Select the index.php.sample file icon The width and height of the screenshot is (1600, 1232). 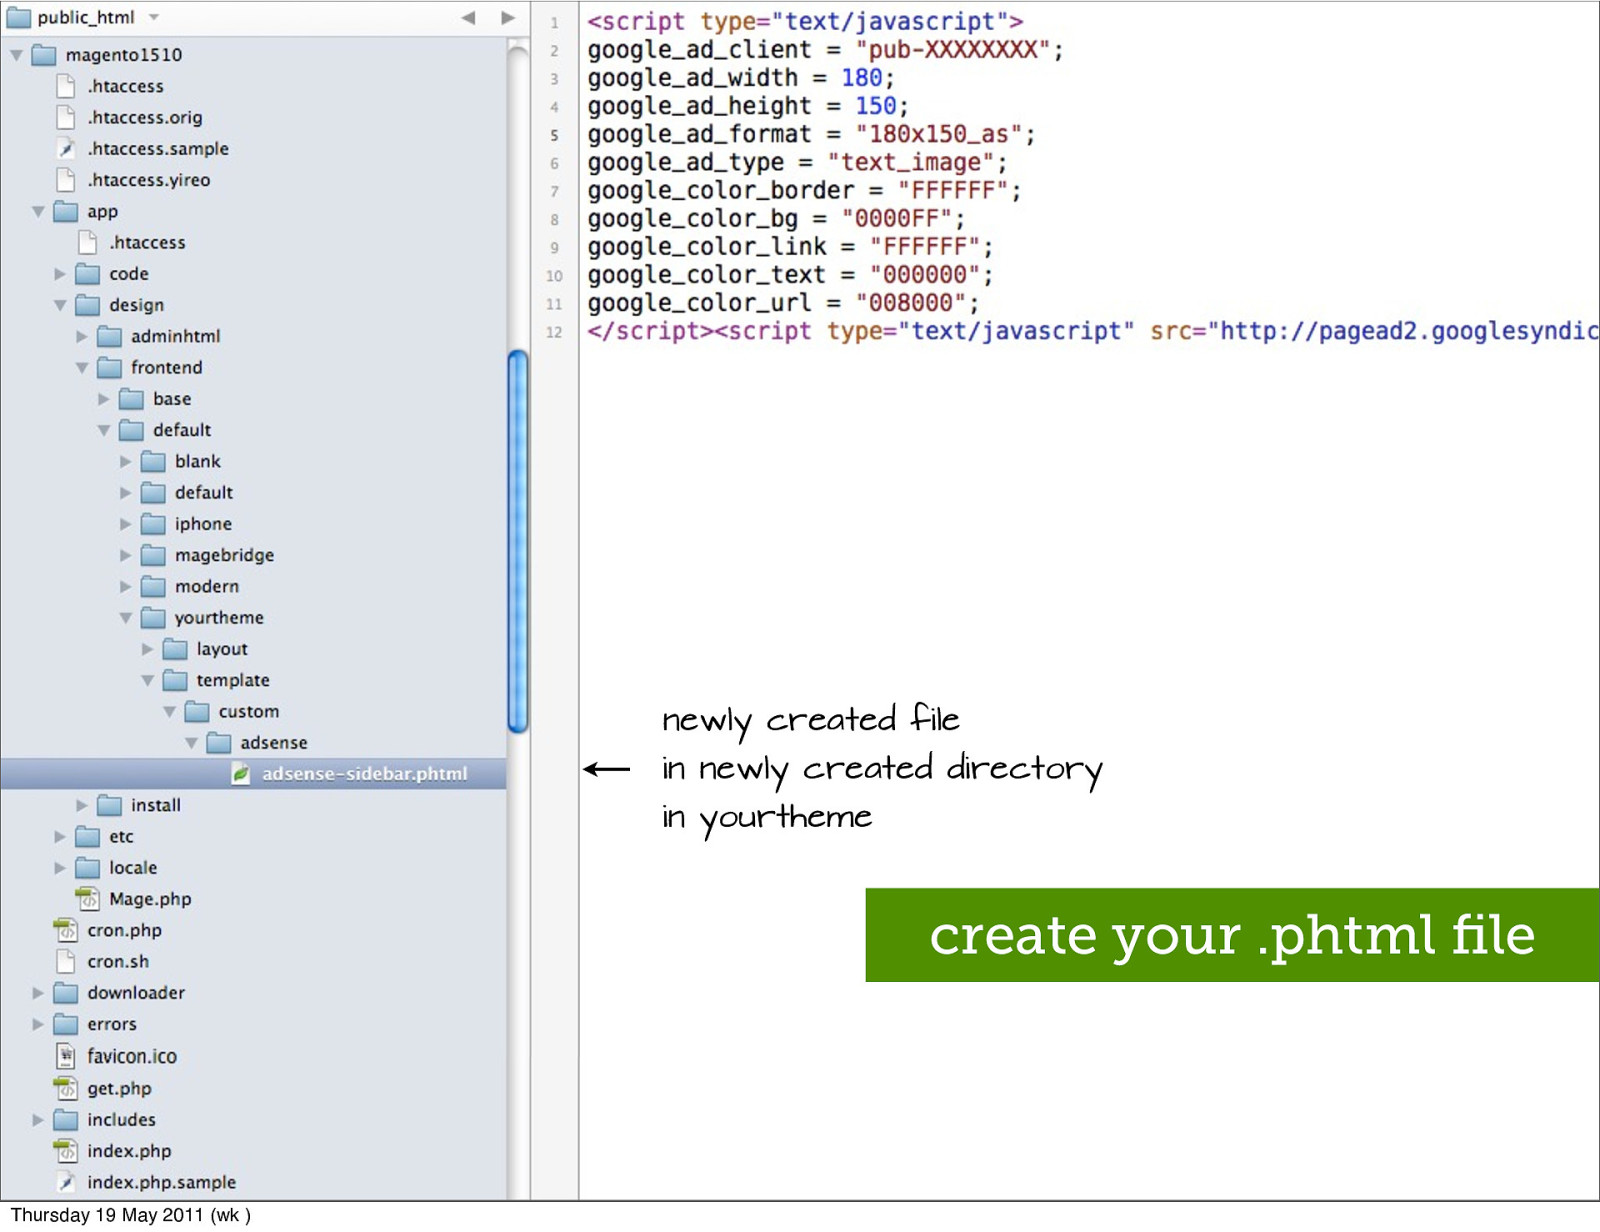[66, 1182]
